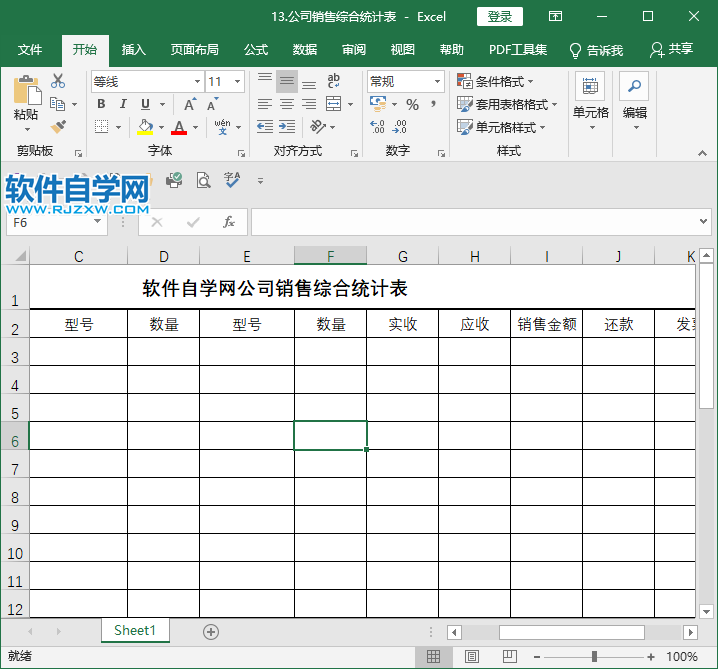Open the 编辑 editing button
Image resolution: width=718 pixels, height=669 pixels.
(634, 102)
